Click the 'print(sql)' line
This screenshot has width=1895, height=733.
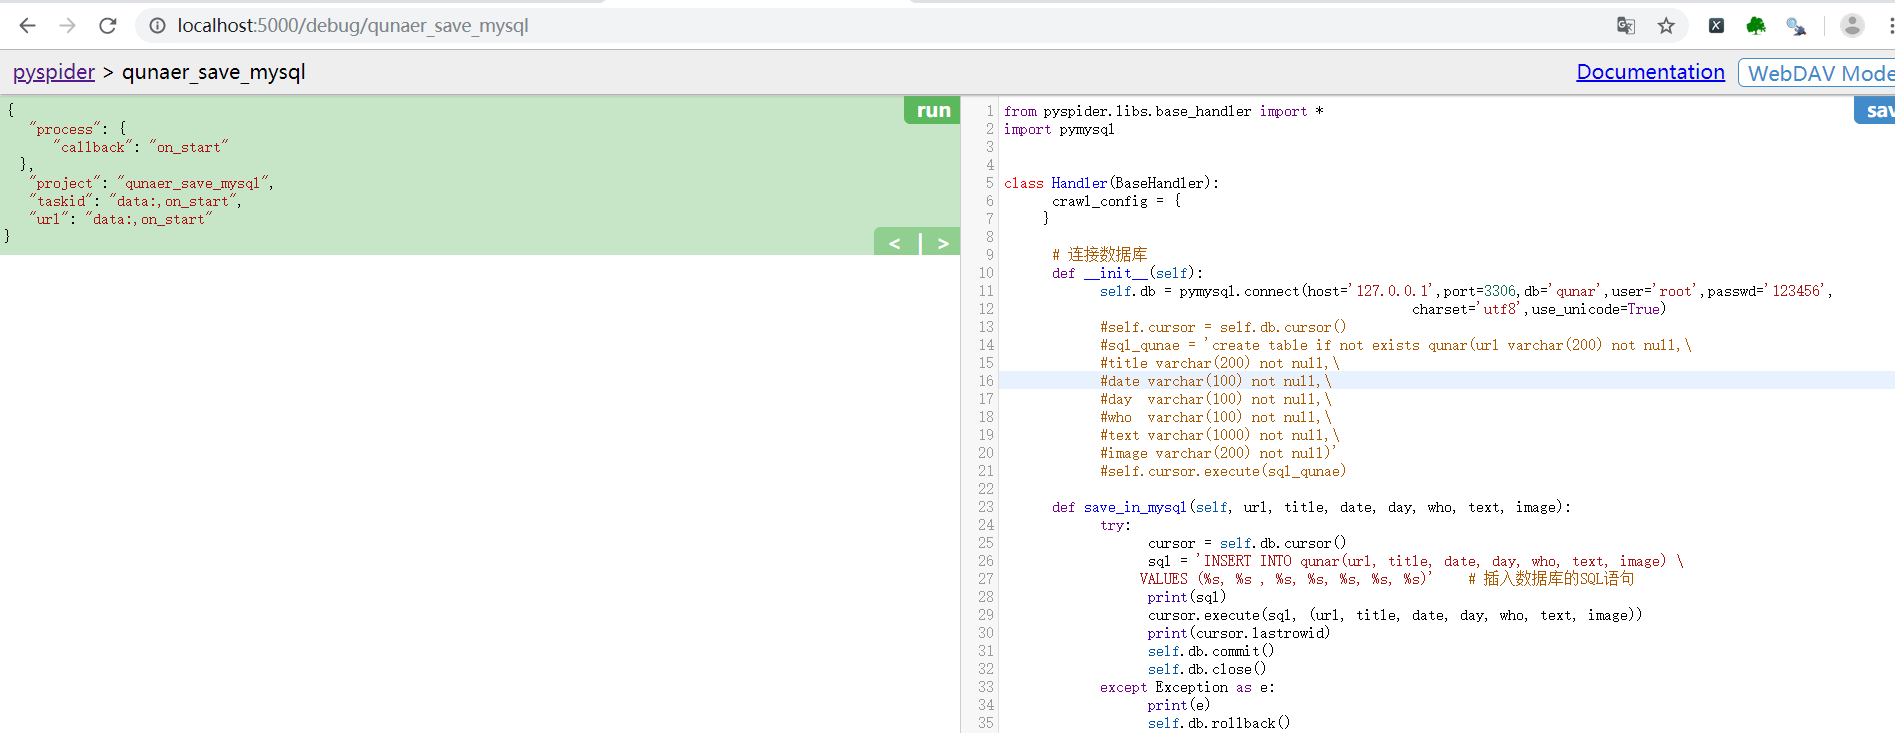tap(1187, 597)
